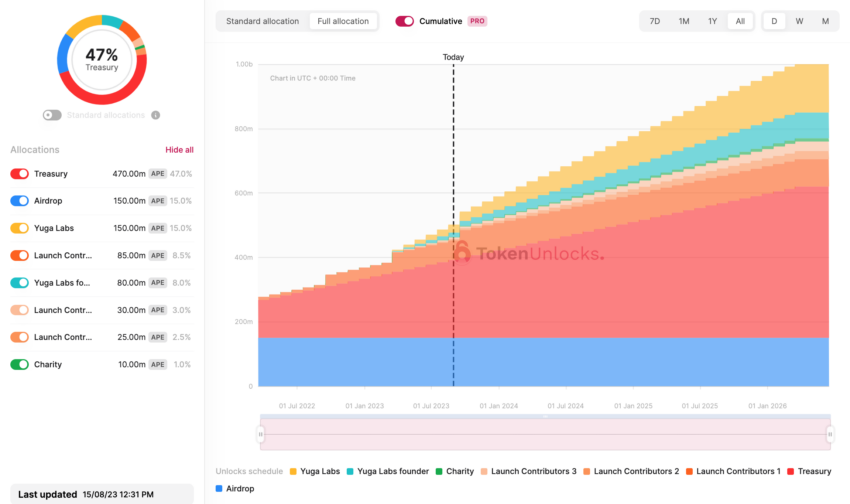Click the Charity legend green square
The image size is (850, 504).
click(439, 471)
